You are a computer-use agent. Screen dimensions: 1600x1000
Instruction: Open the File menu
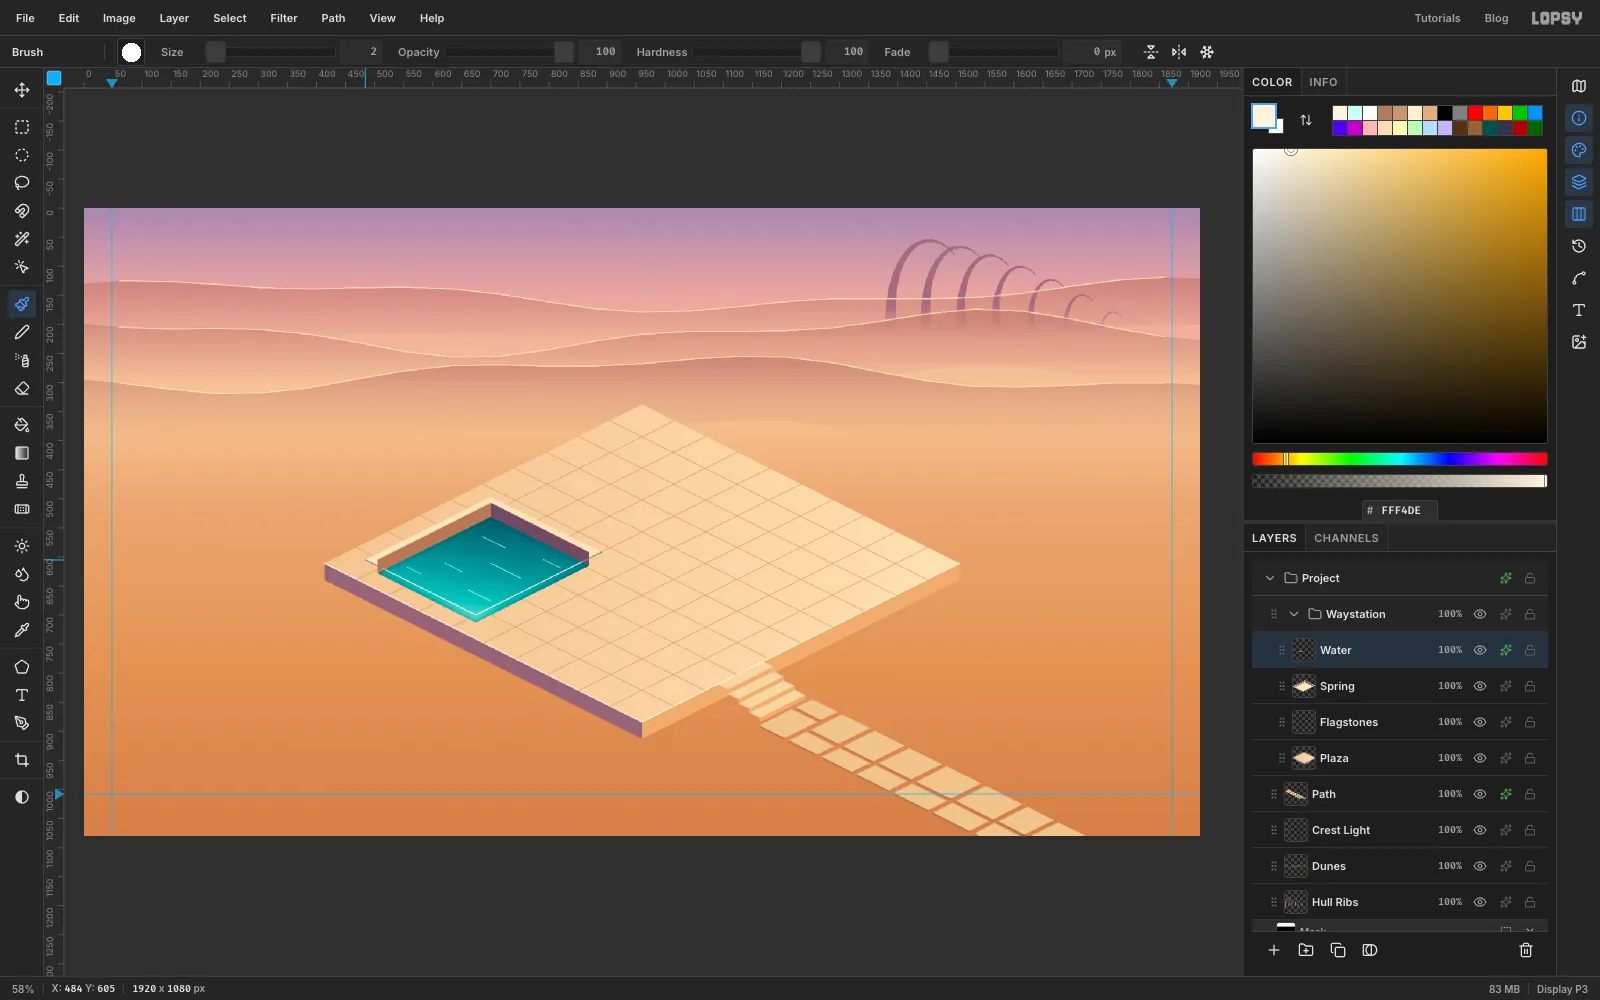(x=25, y=18)
